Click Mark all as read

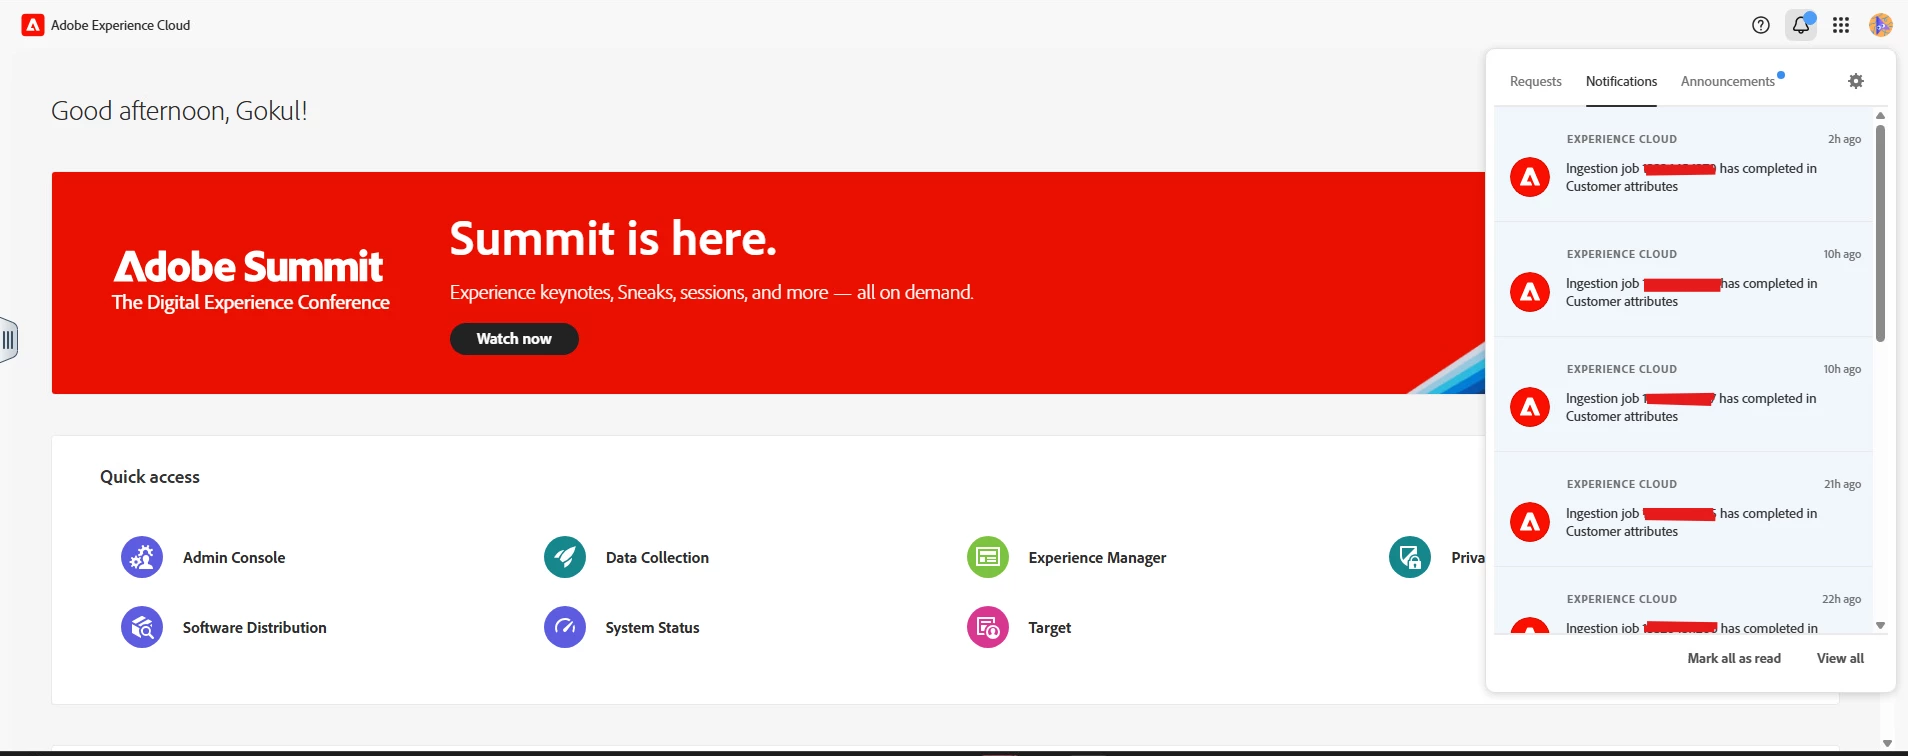coord(1734,658)
